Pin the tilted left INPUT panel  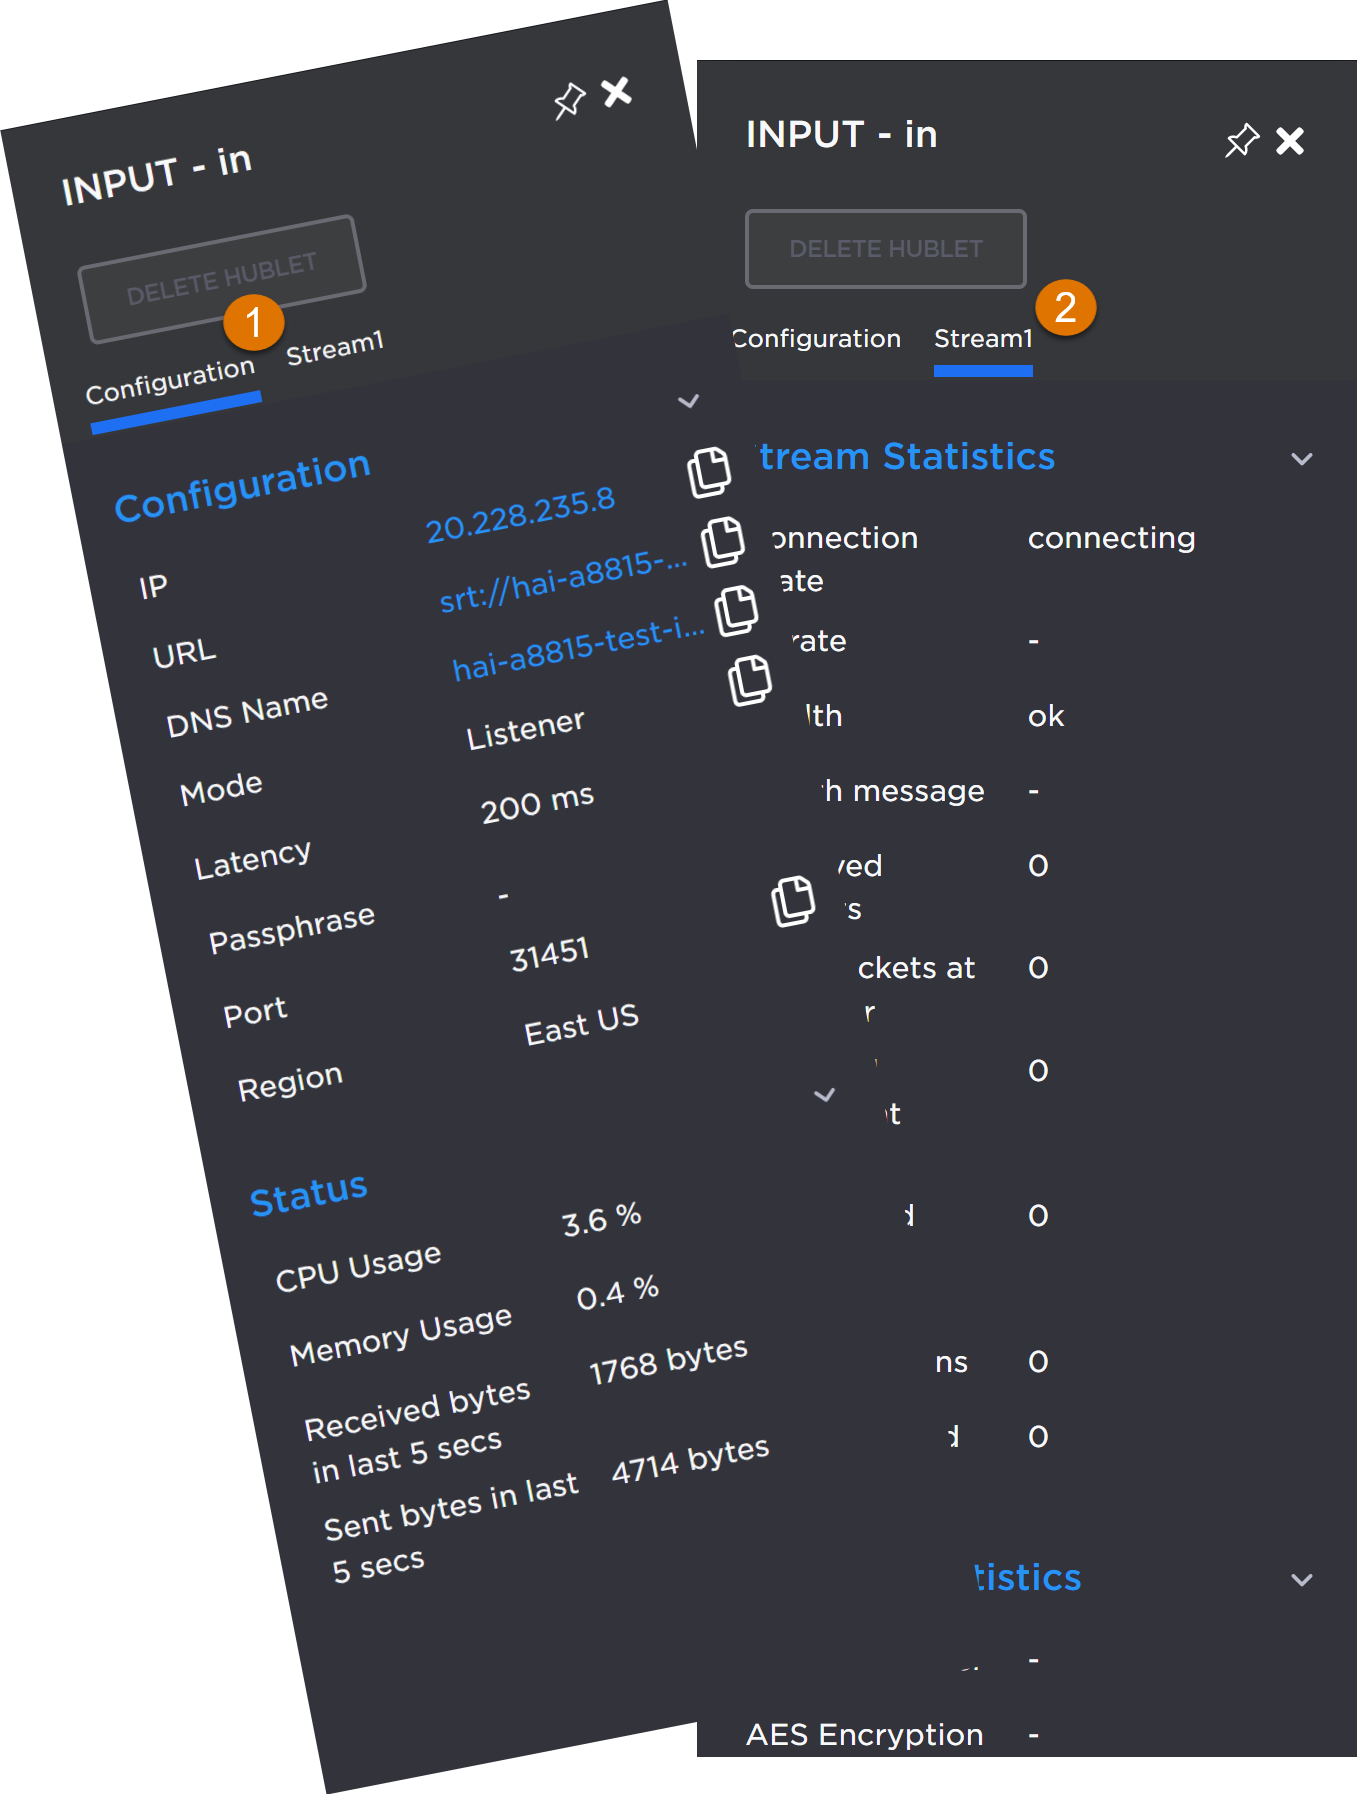pyautogui.click(x=569, y=100)
